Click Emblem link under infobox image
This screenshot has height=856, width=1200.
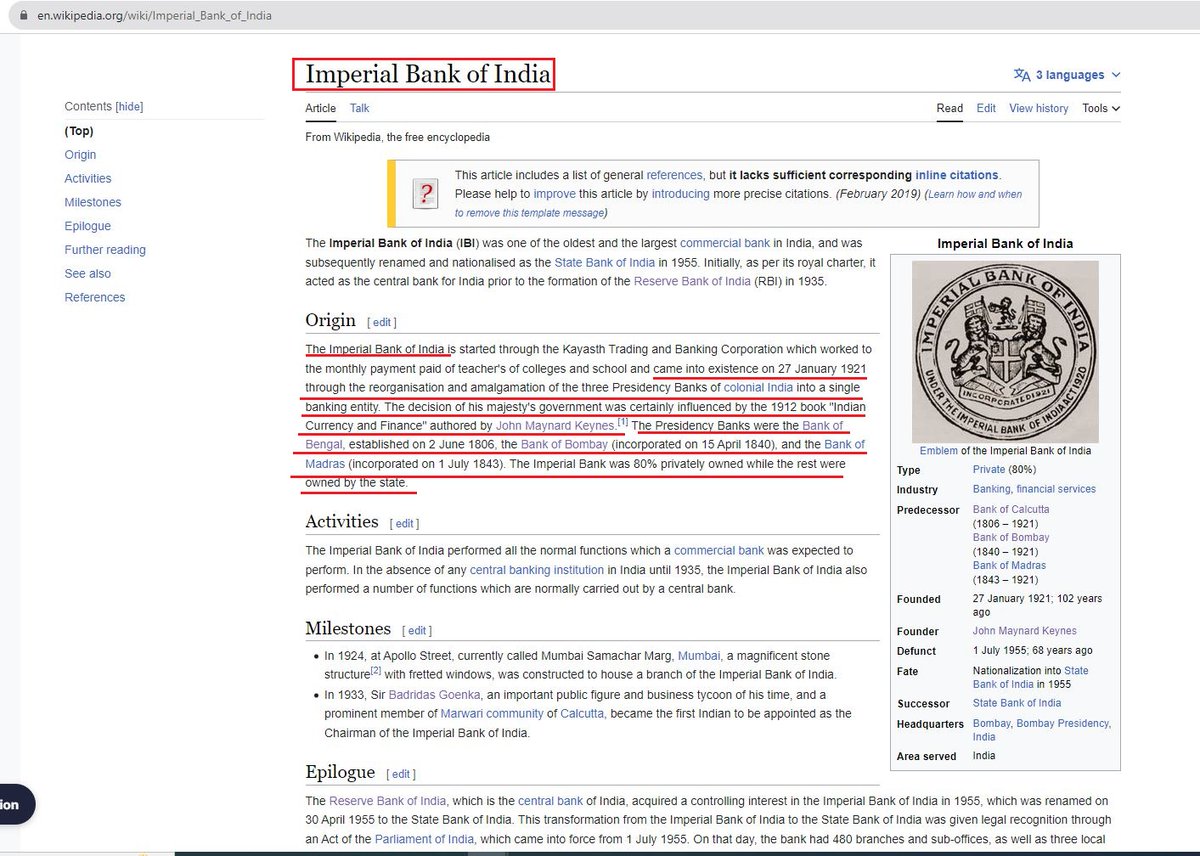939,451
